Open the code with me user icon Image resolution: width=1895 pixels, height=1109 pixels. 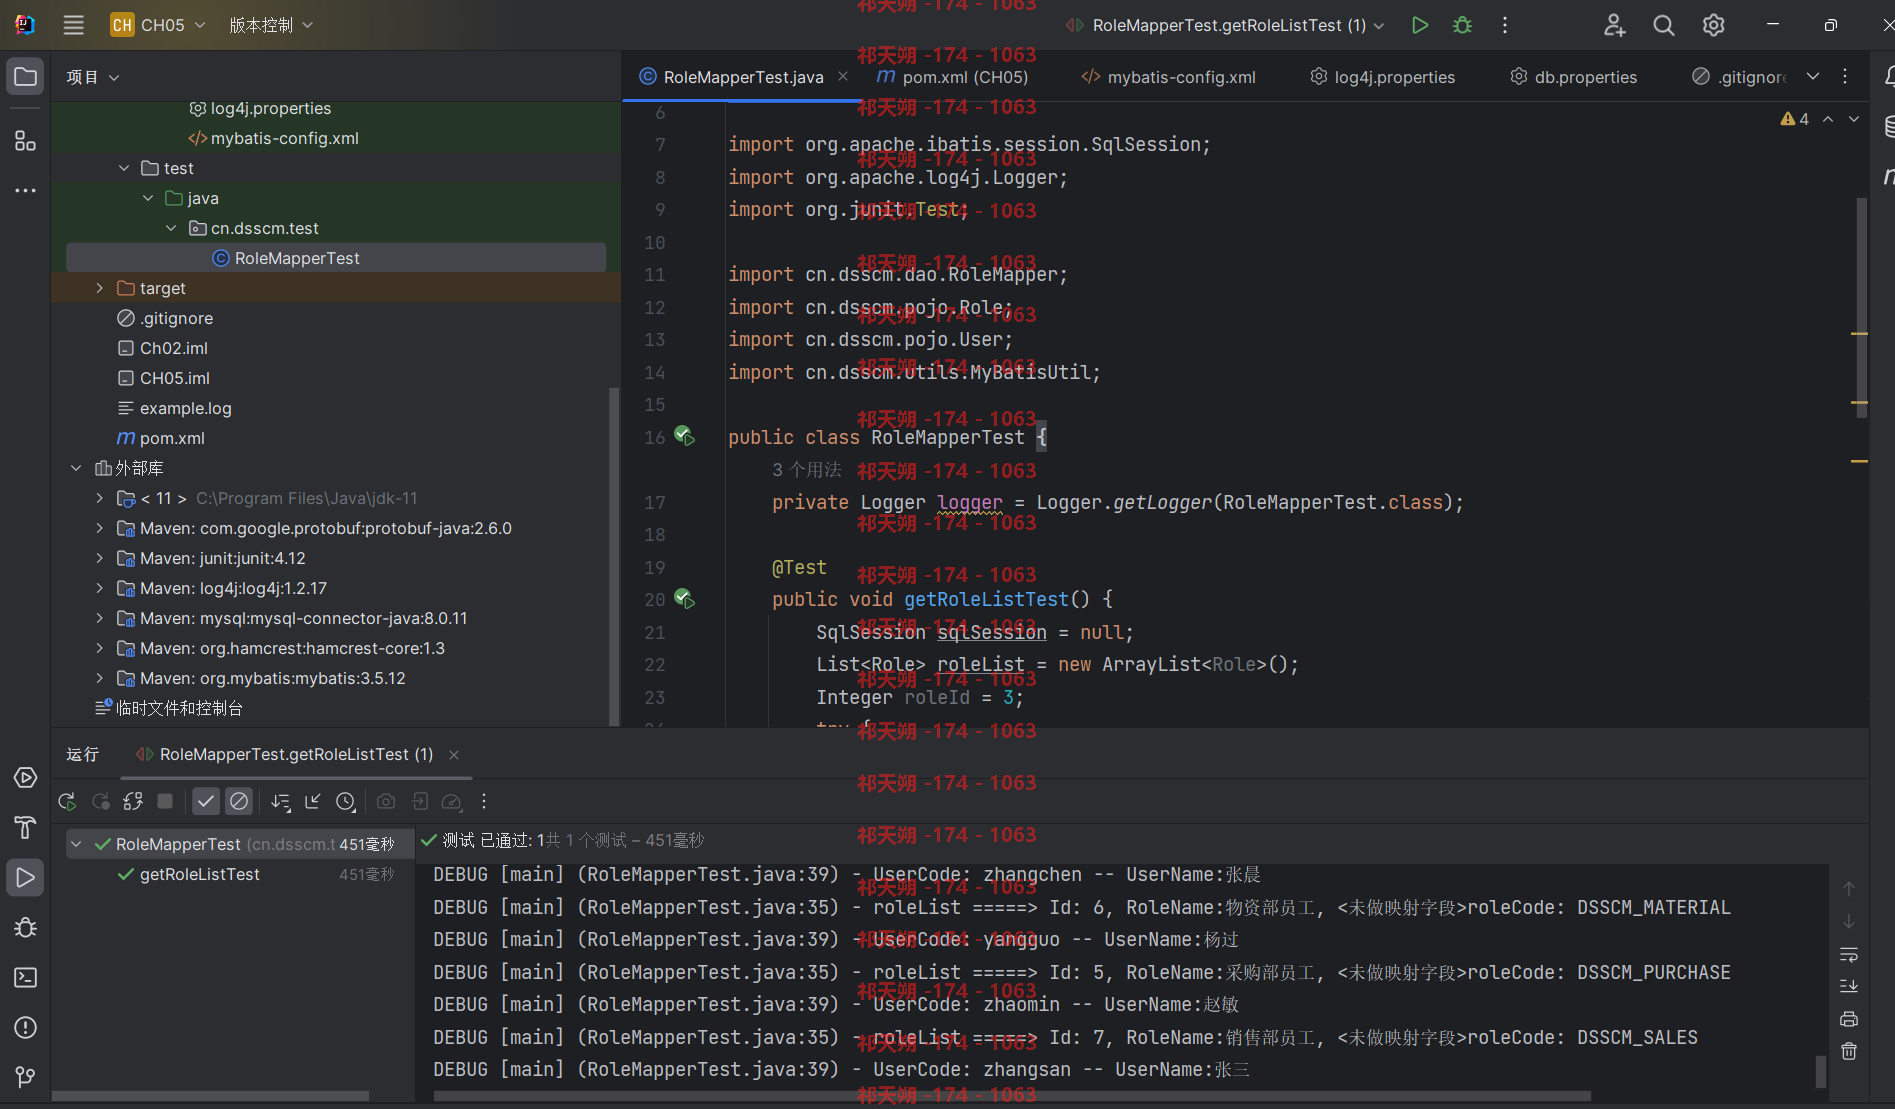click(1614, 25)
